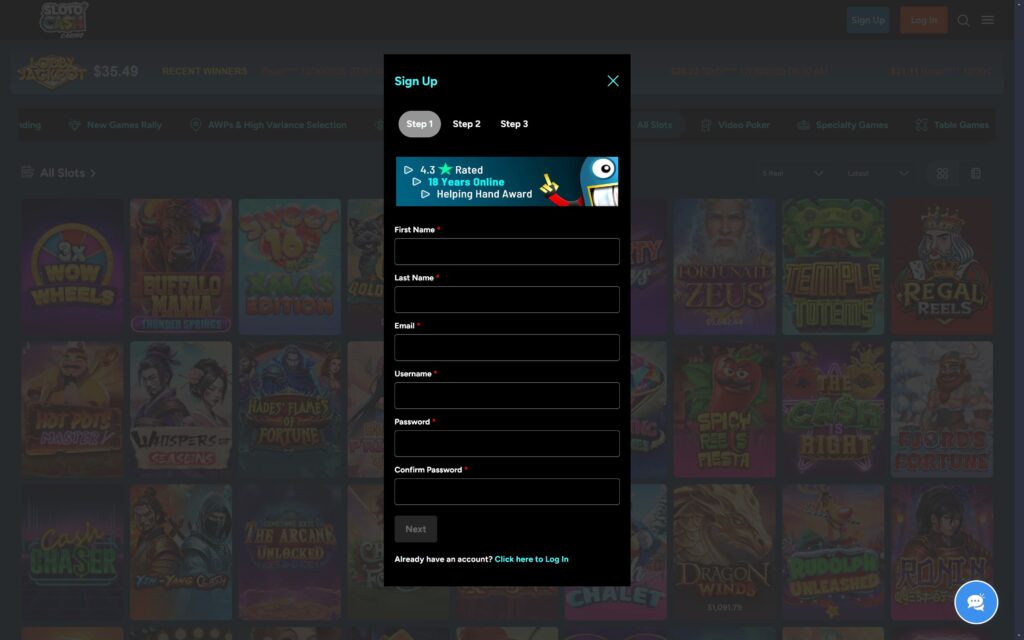Expand the All Slots section chevron
1024x640 pixels.
pyautogui.click(x=91, y=172)
